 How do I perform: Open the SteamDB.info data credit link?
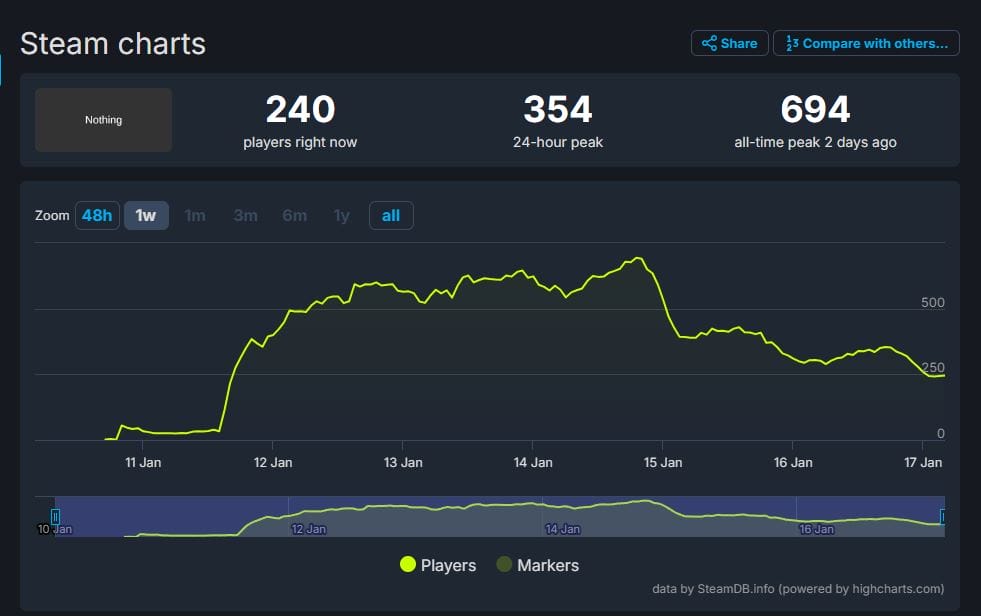[736, 588]
